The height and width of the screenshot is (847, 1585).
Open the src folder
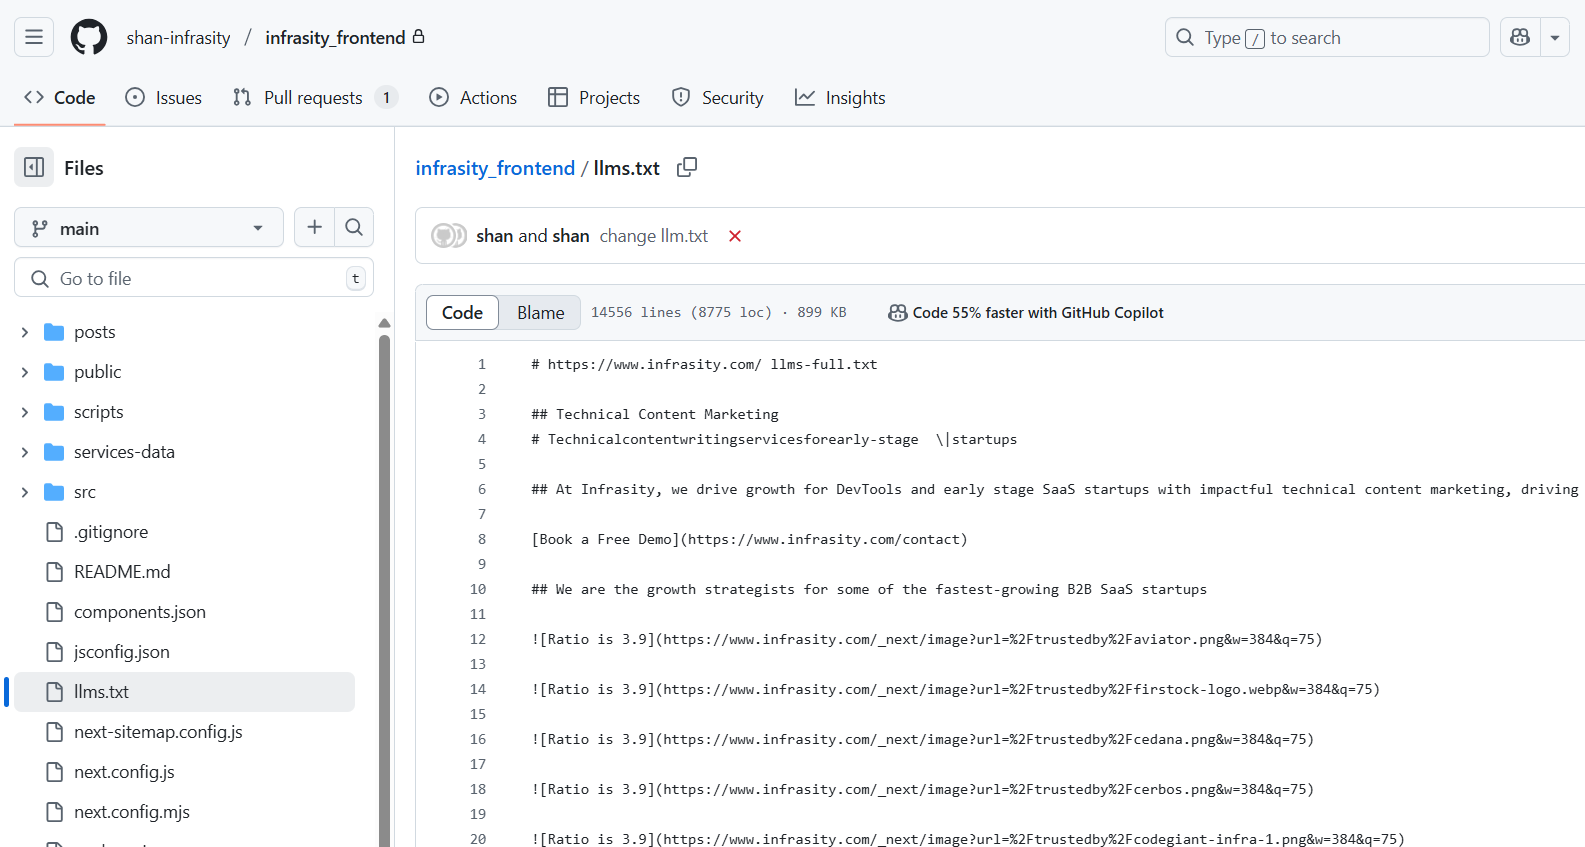coord(85,492)
